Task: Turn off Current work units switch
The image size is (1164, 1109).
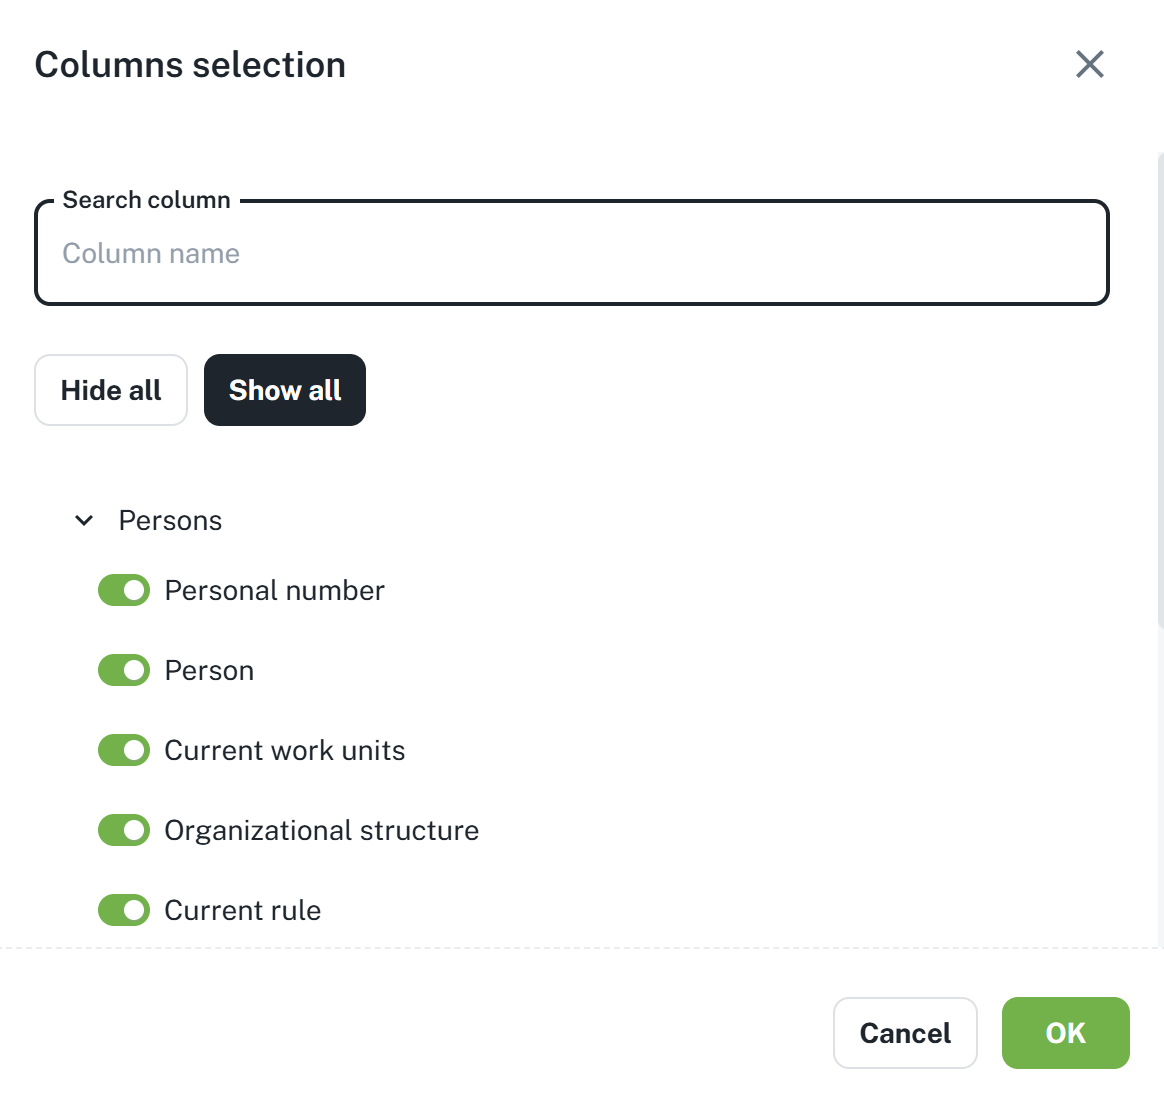Action: click(x=124, y=750)
